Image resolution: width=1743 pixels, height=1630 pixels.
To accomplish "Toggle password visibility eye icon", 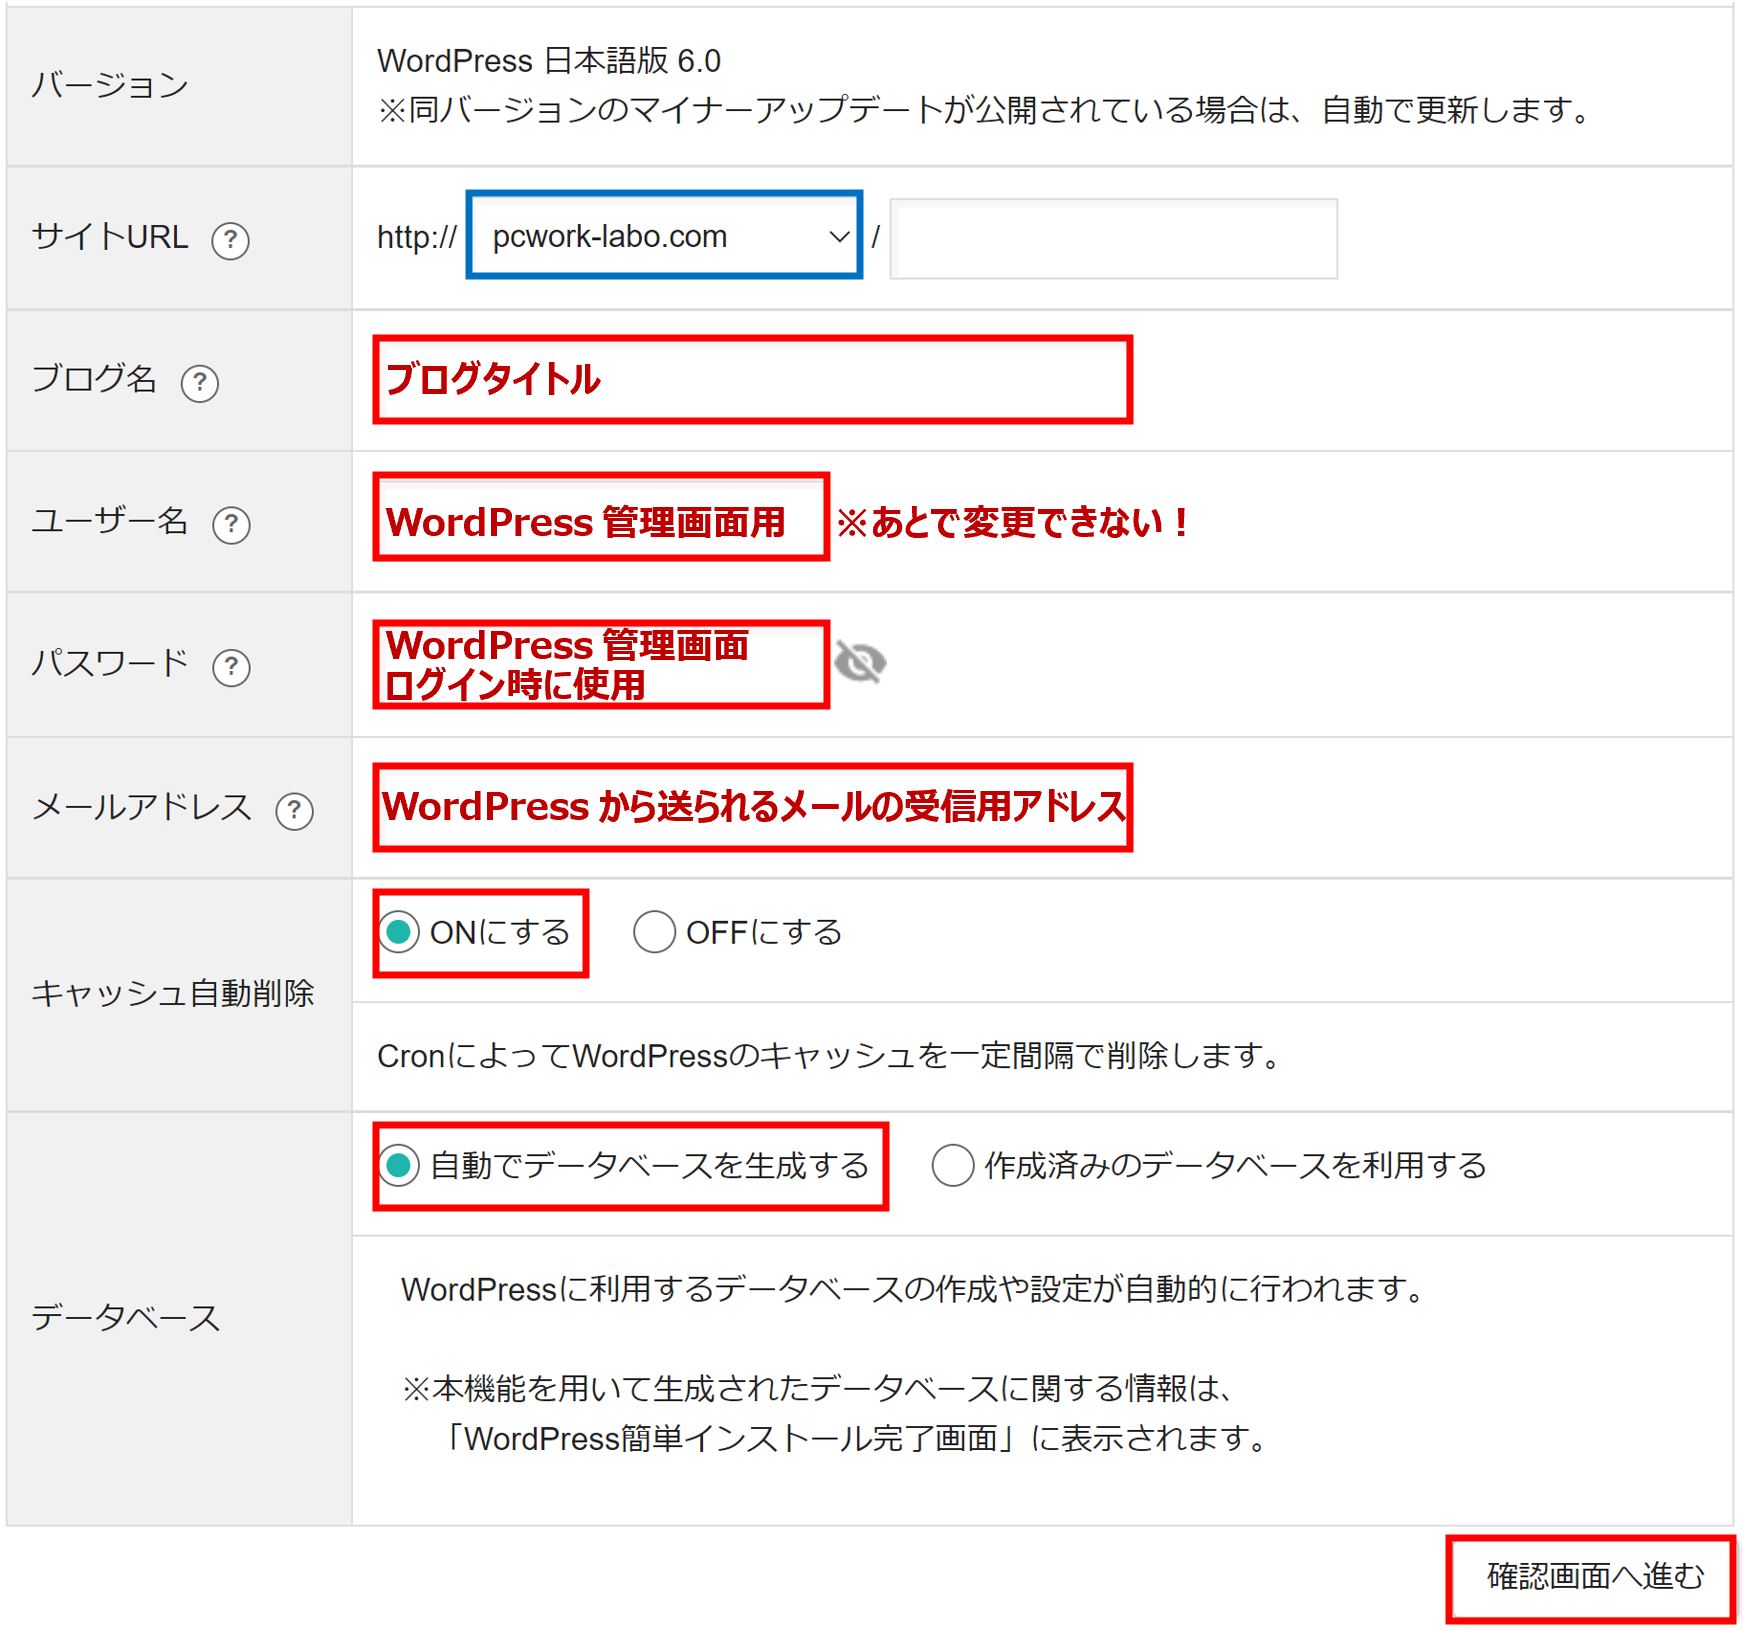I will [x=860, y=662].
